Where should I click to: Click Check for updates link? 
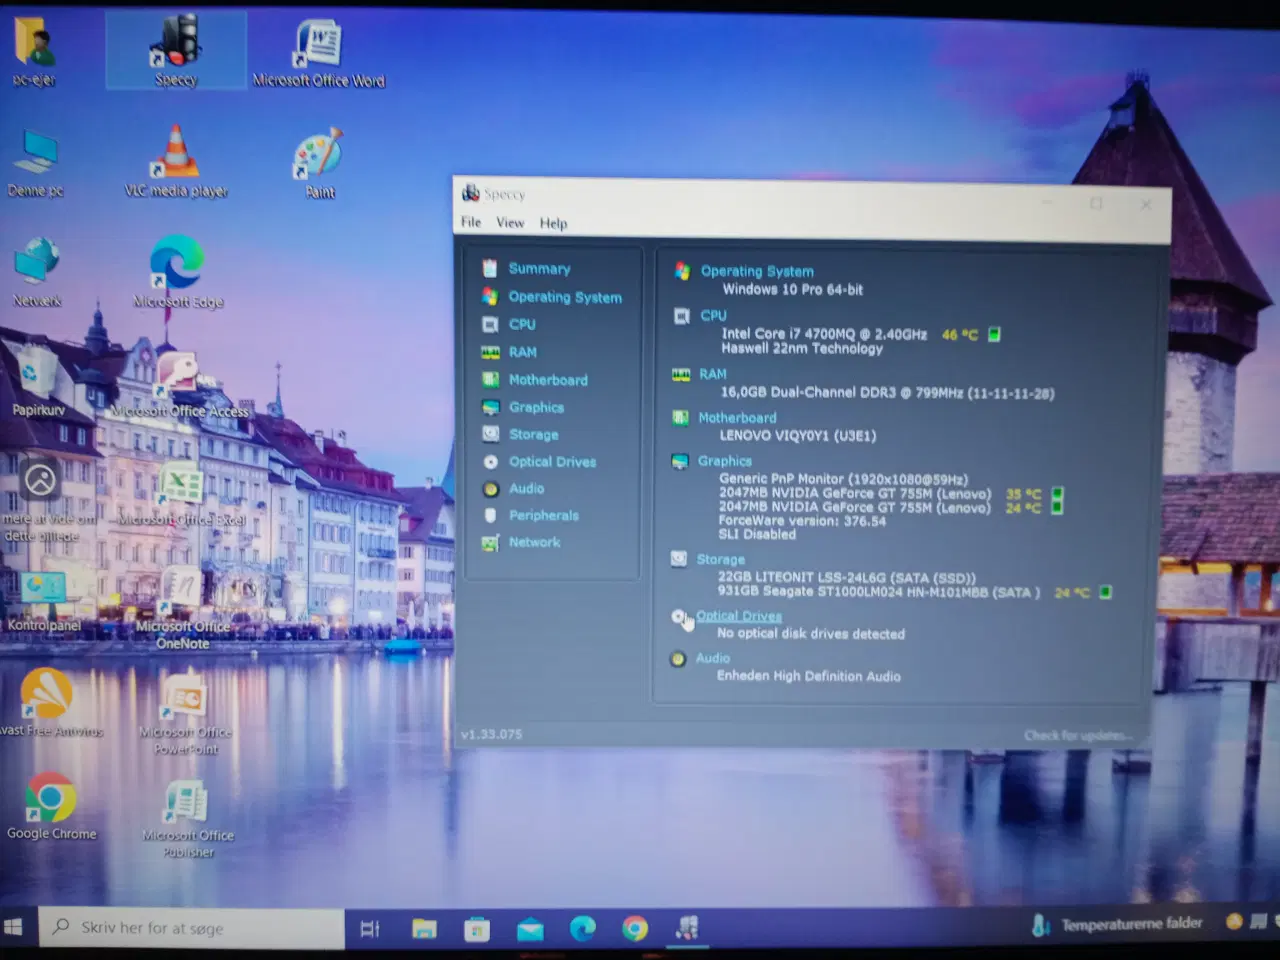click(1078, 736)
